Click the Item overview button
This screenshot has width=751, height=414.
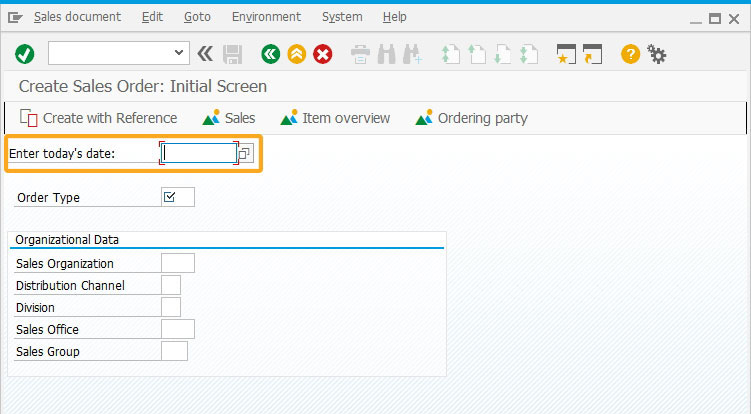pos(335,118)
